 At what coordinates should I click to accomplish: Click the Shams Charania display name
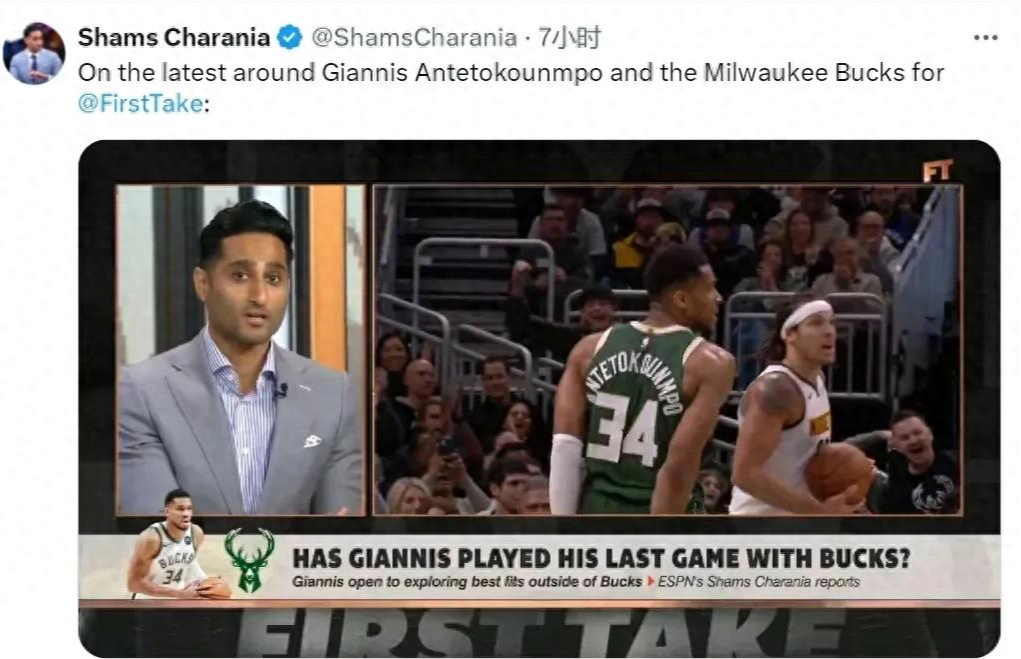(174, 37)
